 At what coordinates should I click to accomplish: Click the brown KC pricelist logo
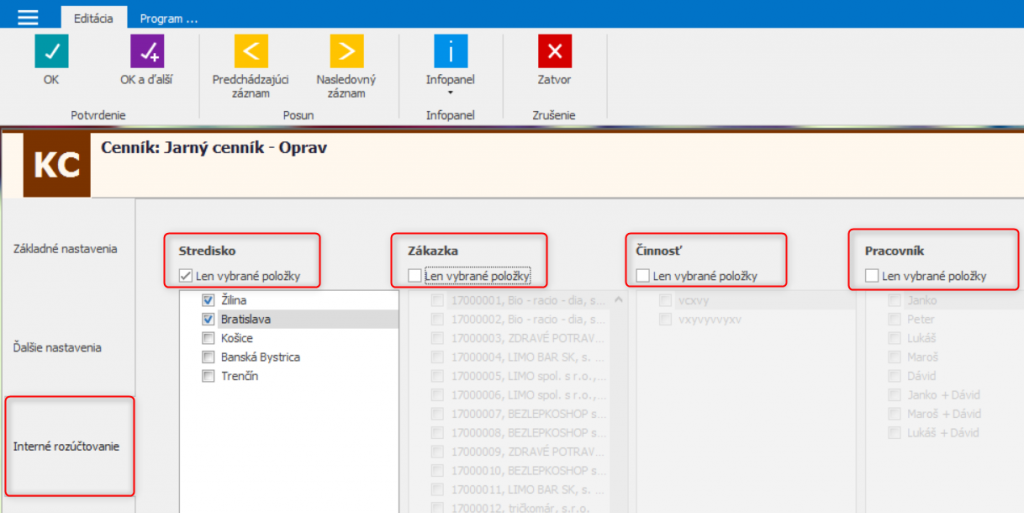coord(57,165)
